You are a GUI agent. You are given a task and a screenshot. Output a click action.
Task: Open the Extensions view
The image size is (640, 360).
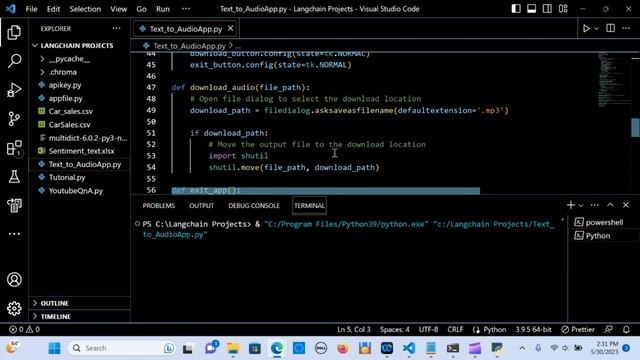click(x=14, y=148)
